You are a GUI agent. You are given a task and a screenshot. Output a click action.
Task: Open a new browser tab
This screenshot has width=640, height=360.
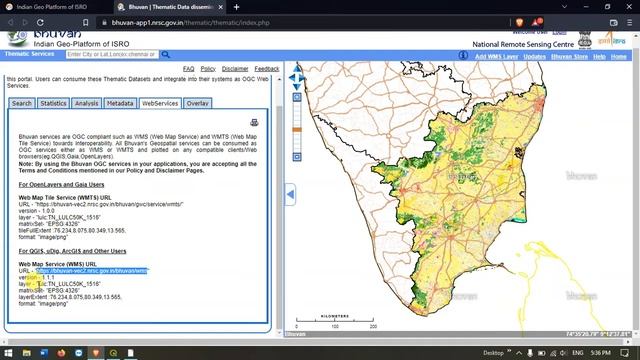pyautogui.click(x=236, y=7)
